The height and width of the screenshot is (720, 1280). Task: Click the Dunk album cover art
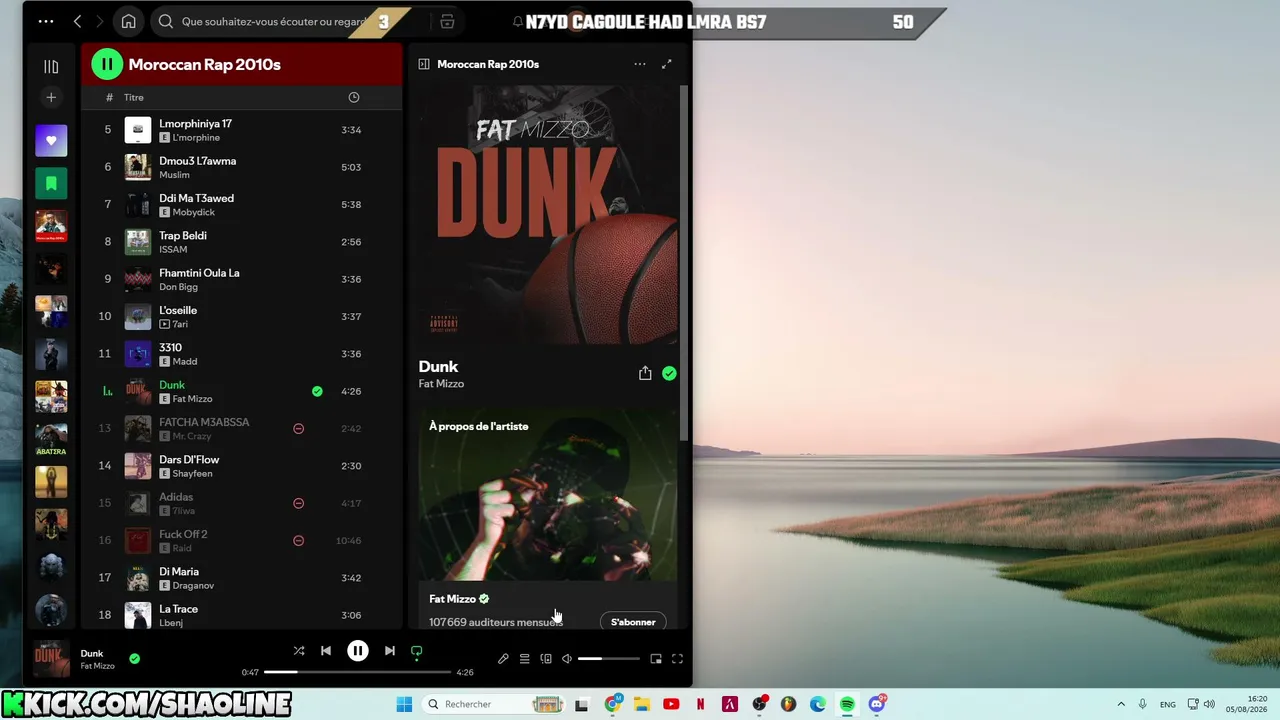(548, 214)
